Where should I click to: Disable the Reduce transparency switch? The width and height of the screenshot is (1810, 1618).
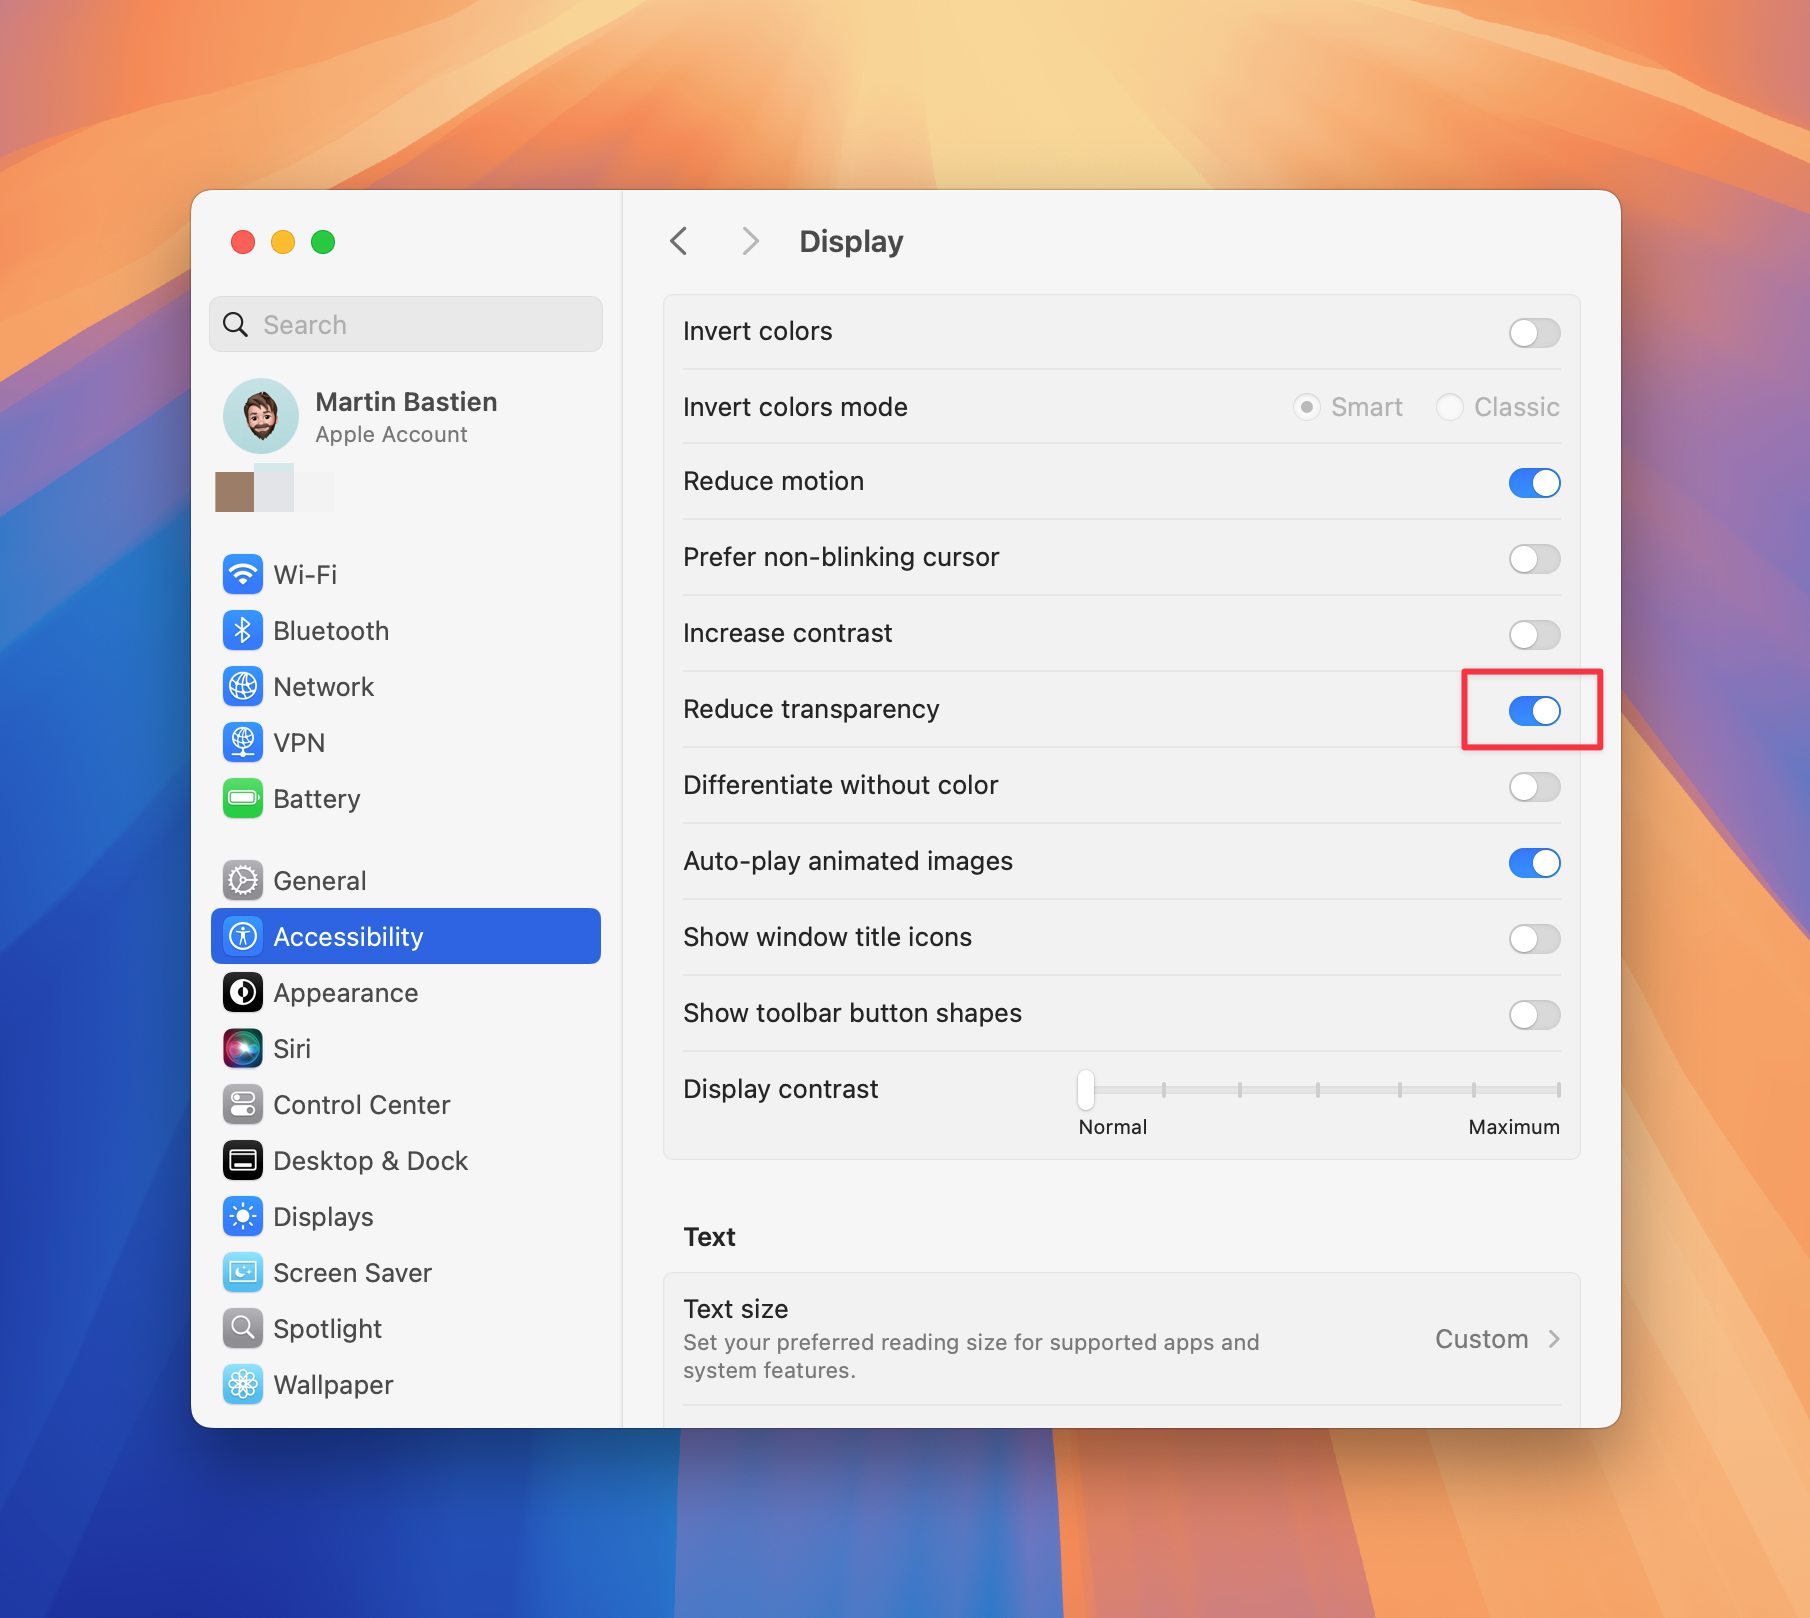[1534, 710]
